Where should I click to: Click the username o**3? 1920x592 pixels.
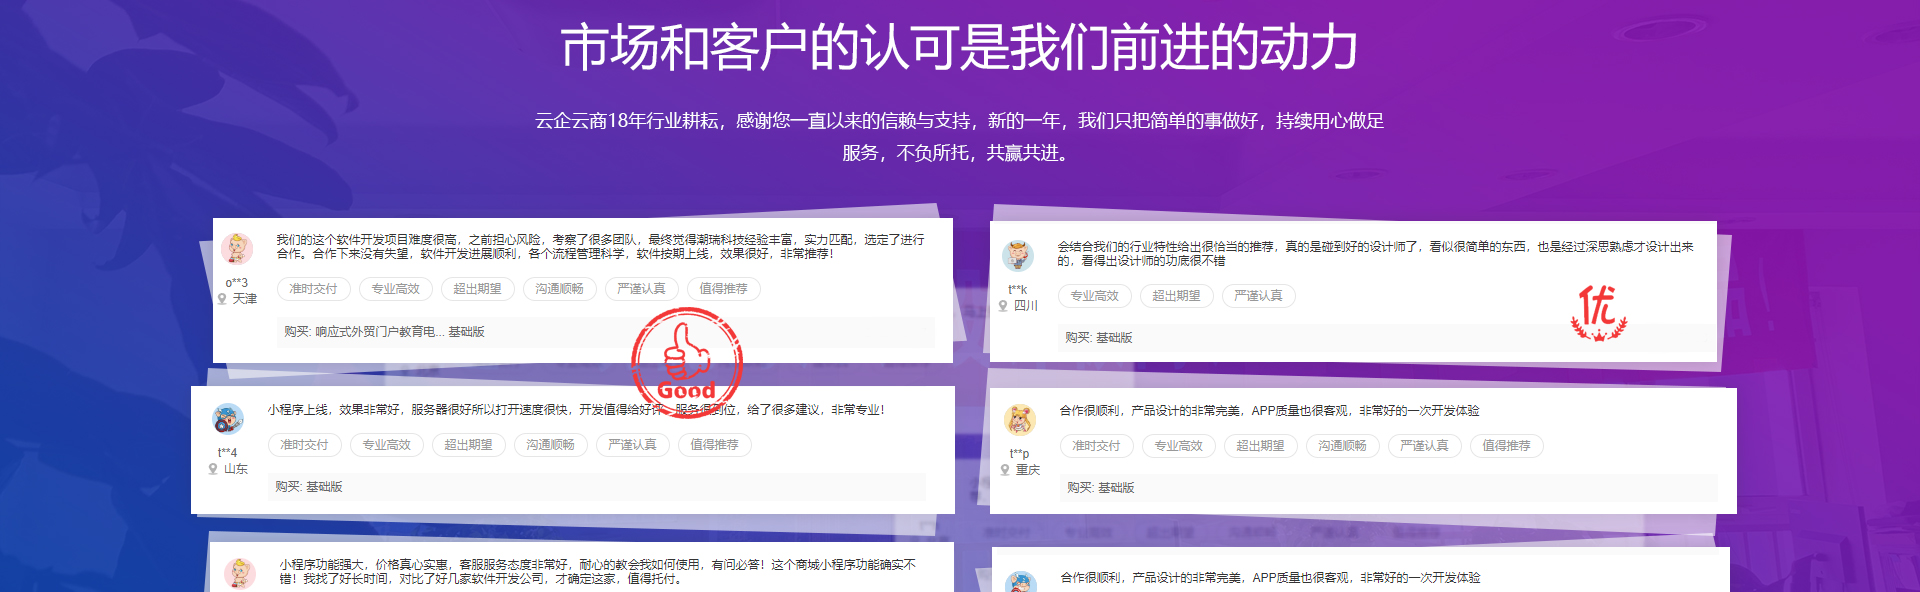click(237, 283)
